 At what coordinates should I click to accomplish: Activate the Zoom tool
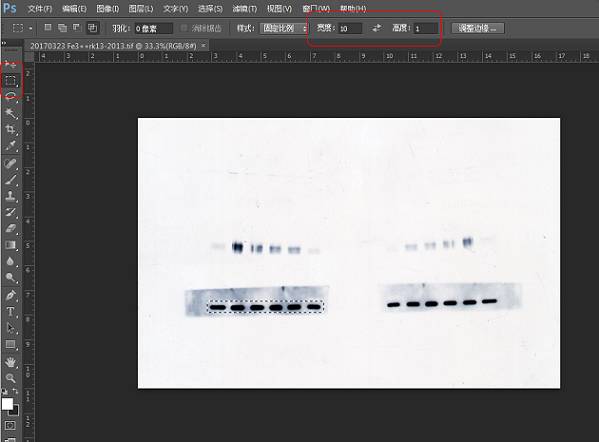pyautogui.click(x=10, y=378)
